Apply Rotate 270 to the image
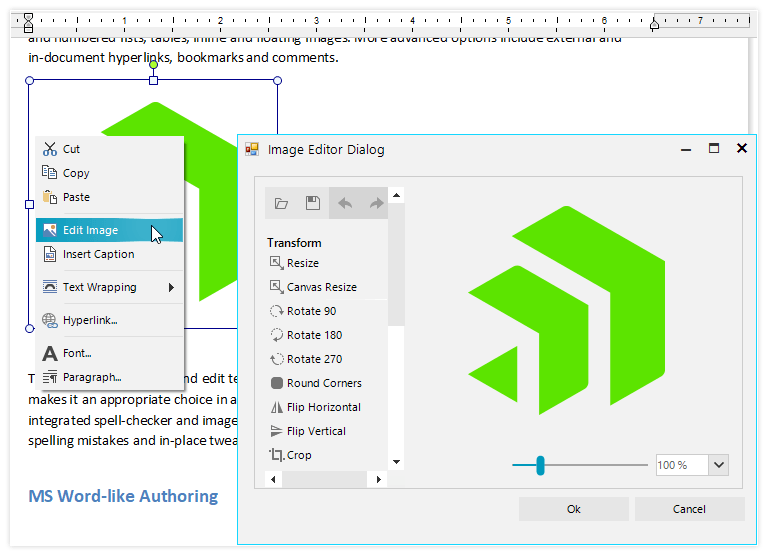Screen dimensions: 770x559 pyautogui.click(x=306, y=359)
